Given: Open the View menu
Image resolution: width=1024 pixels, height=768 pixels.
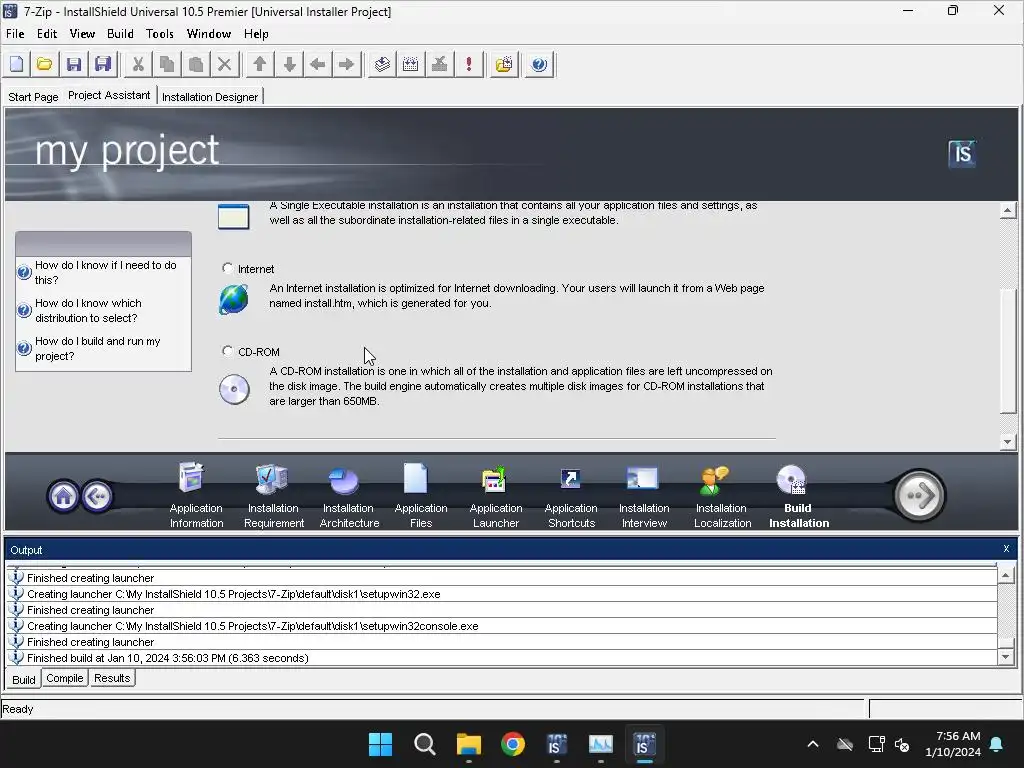Looking at the screenshot, I should pos(82,34).
